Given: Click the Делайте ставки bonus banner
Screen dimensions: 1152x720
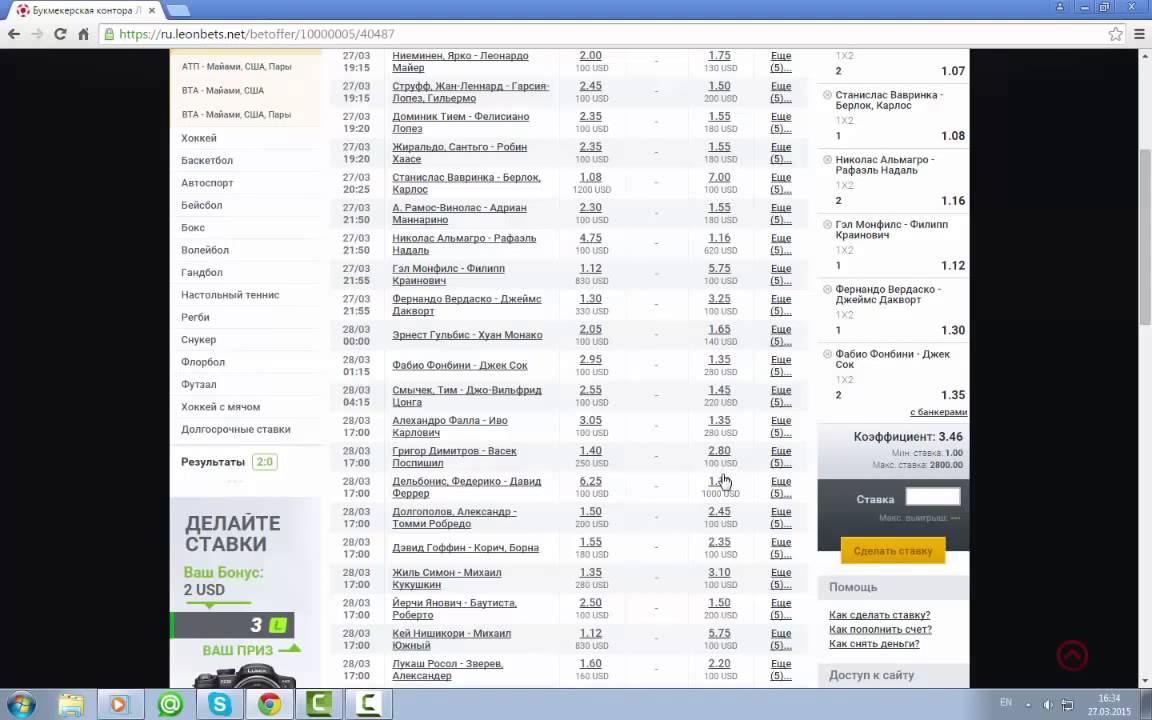Looking at the screenshot, I should [245, 592].
